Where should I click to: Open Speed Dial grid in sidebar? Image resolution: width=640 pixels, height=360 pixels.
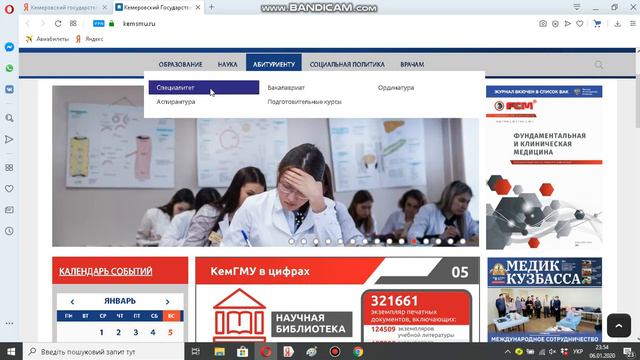9,167
